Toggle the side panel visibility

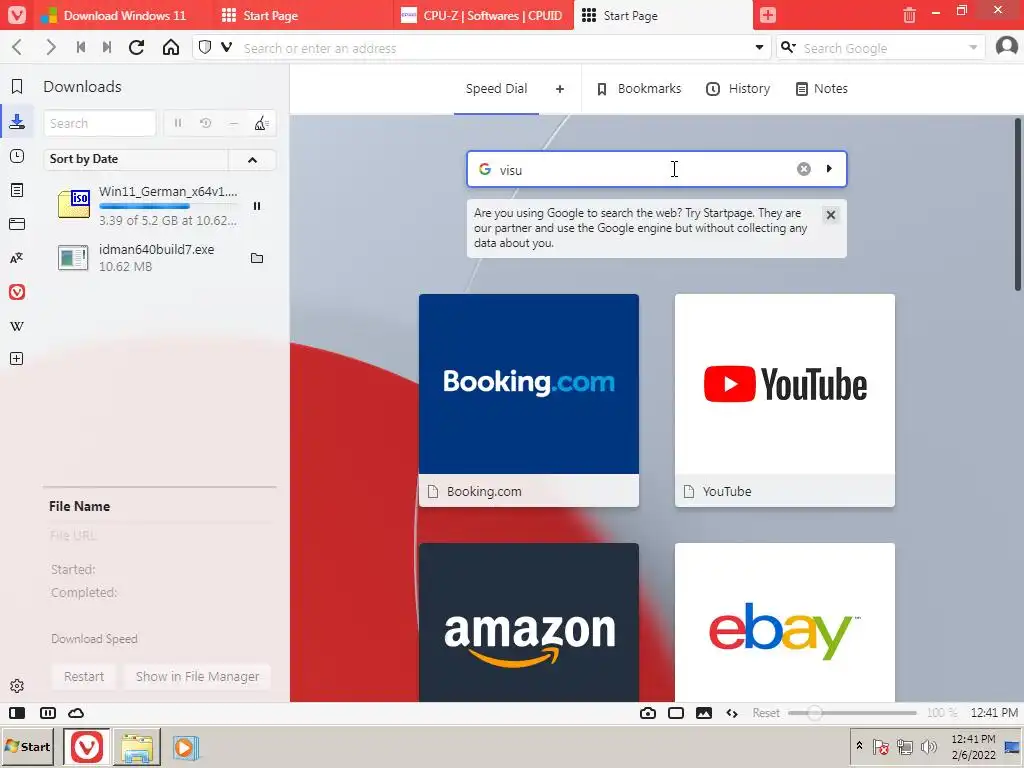(17, 713)
